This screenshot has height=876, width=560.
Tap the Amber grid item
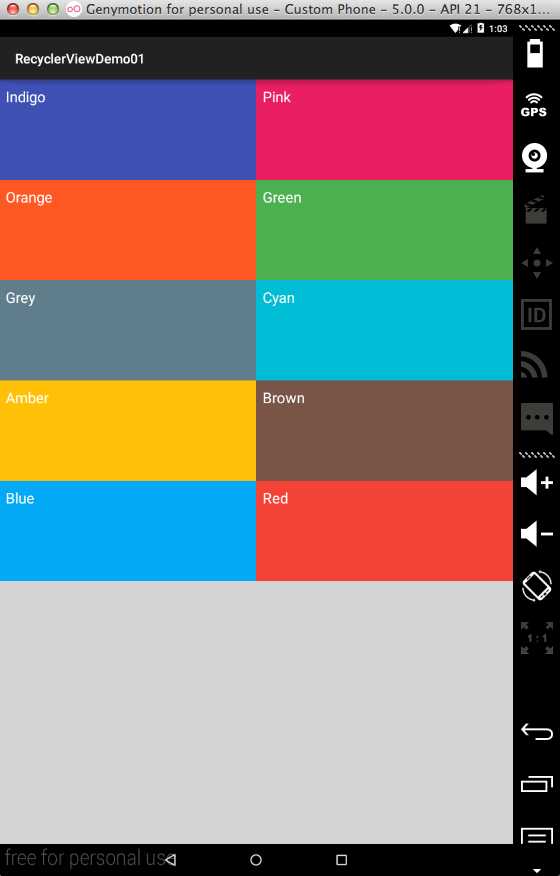click(x=128, y=431)
